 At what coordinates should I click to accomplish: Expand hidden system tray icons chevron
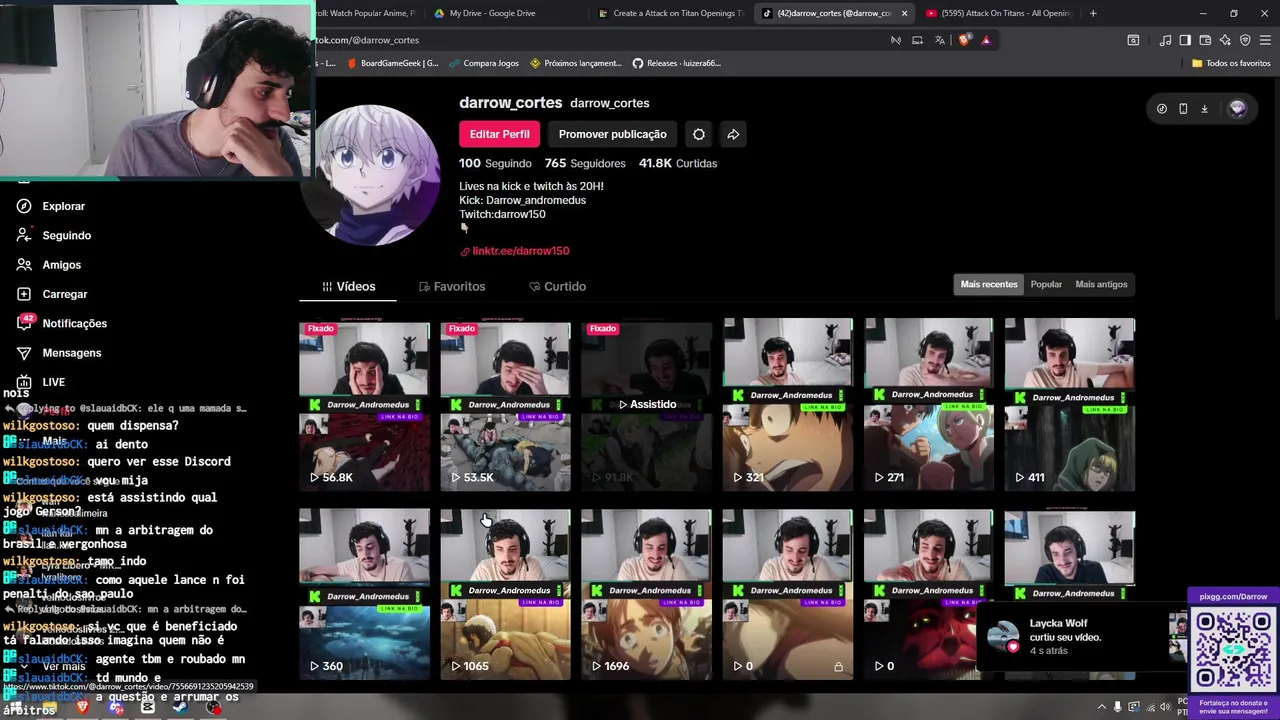(x=1102, y=707)
